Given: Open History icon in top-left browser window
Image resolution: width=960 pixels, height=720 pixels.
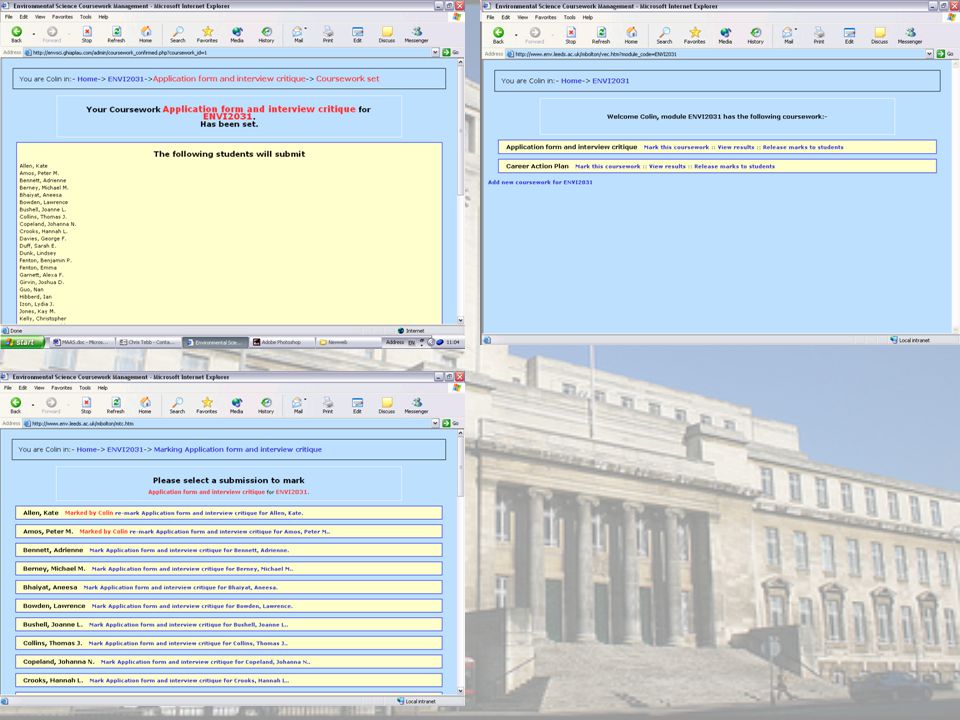Looking at the screenshot, I should point(266,34).
